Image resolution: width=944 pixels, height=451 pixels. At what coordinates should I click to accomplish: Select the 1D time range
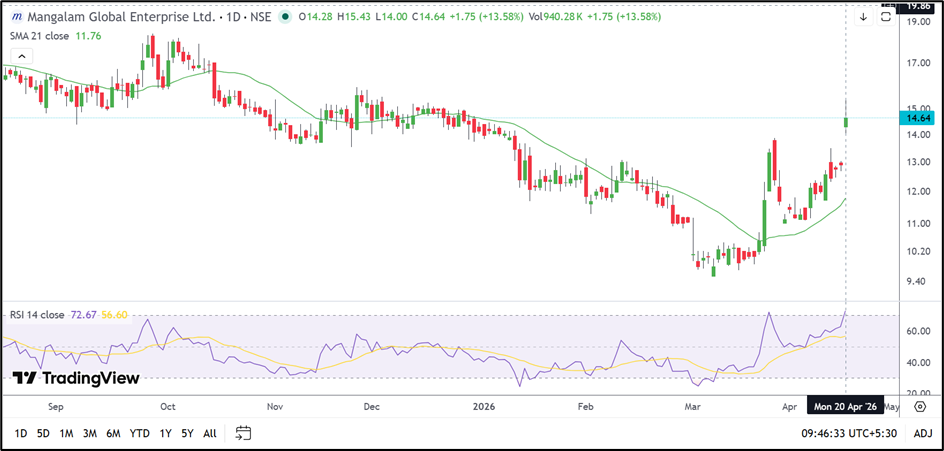tap(21, 433)
